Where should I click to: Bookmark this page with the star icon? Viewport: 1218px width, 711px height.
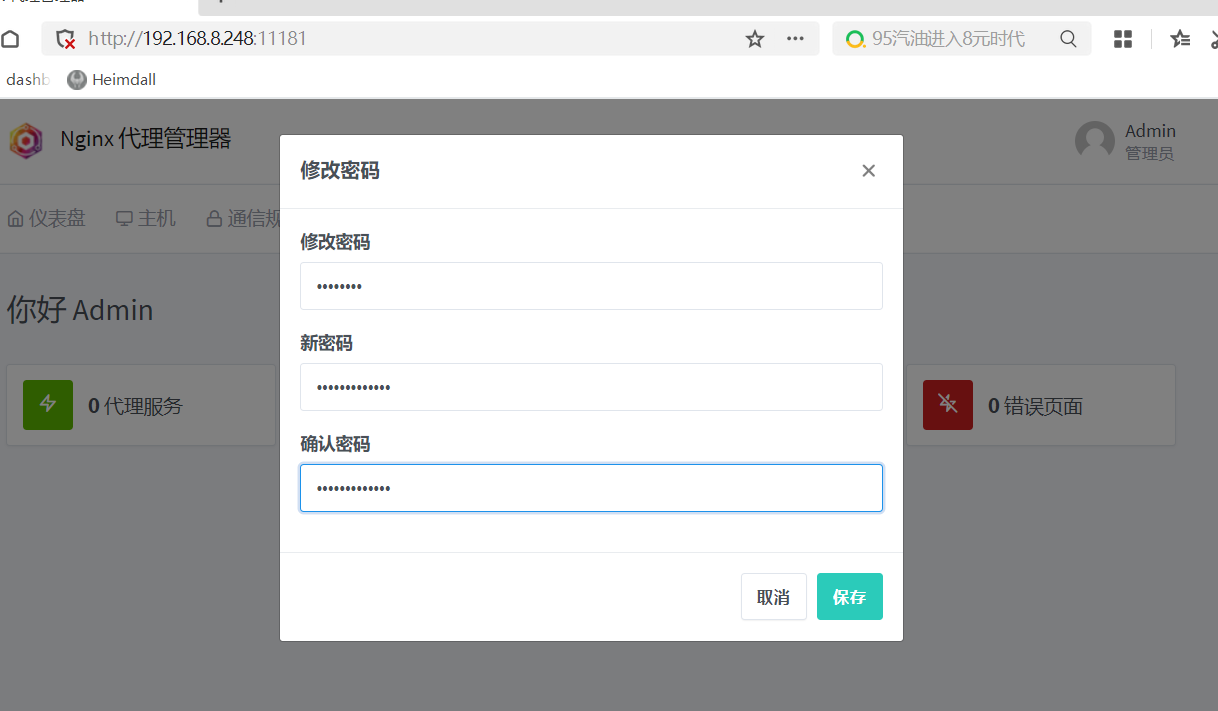pyautogui.click(x=755, y=39)
